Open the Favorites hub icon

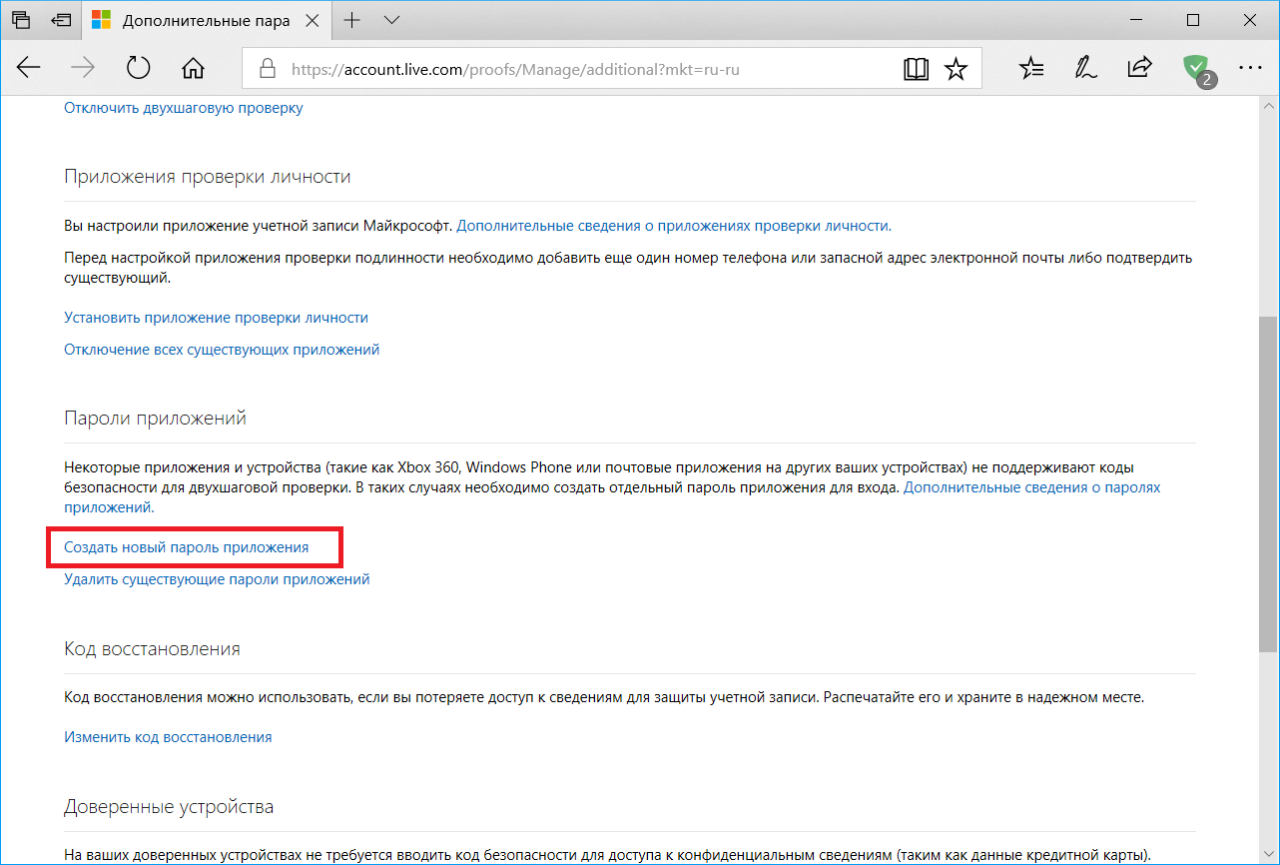tap(1031, 68)
